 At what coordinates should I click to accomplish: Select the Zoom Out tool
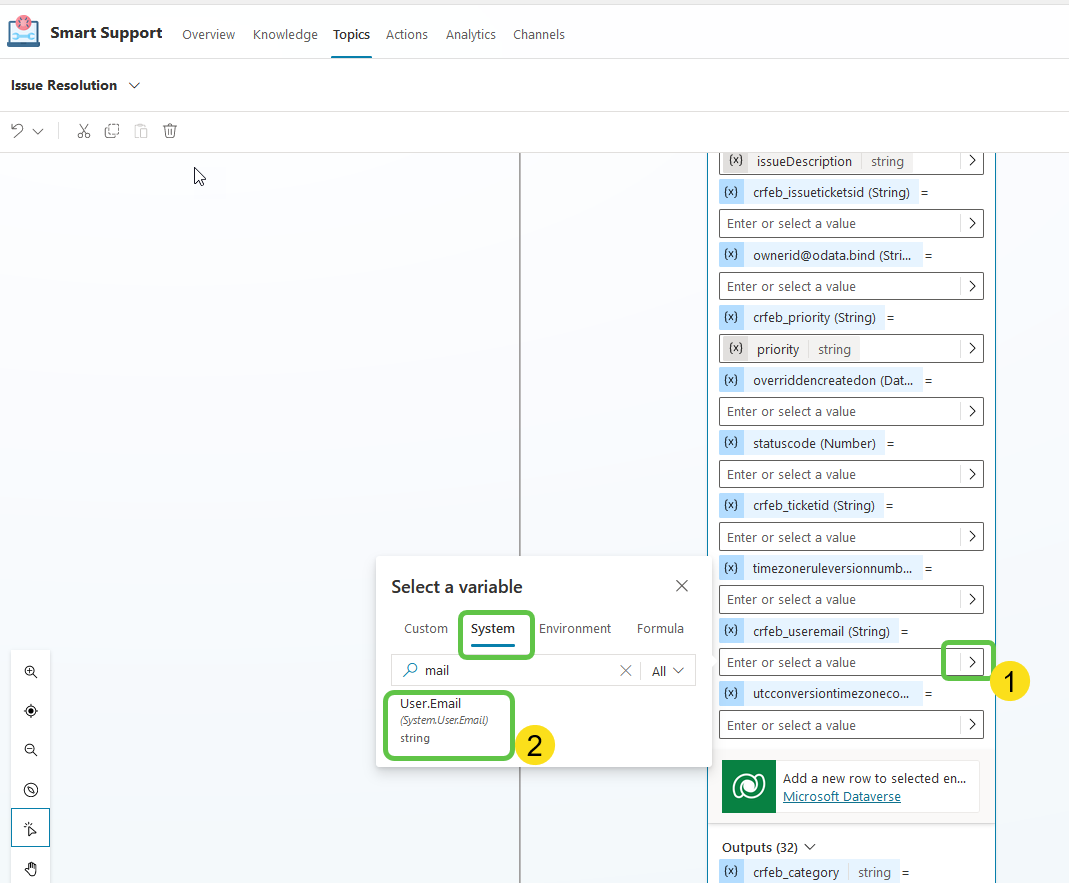pos(30,749)
